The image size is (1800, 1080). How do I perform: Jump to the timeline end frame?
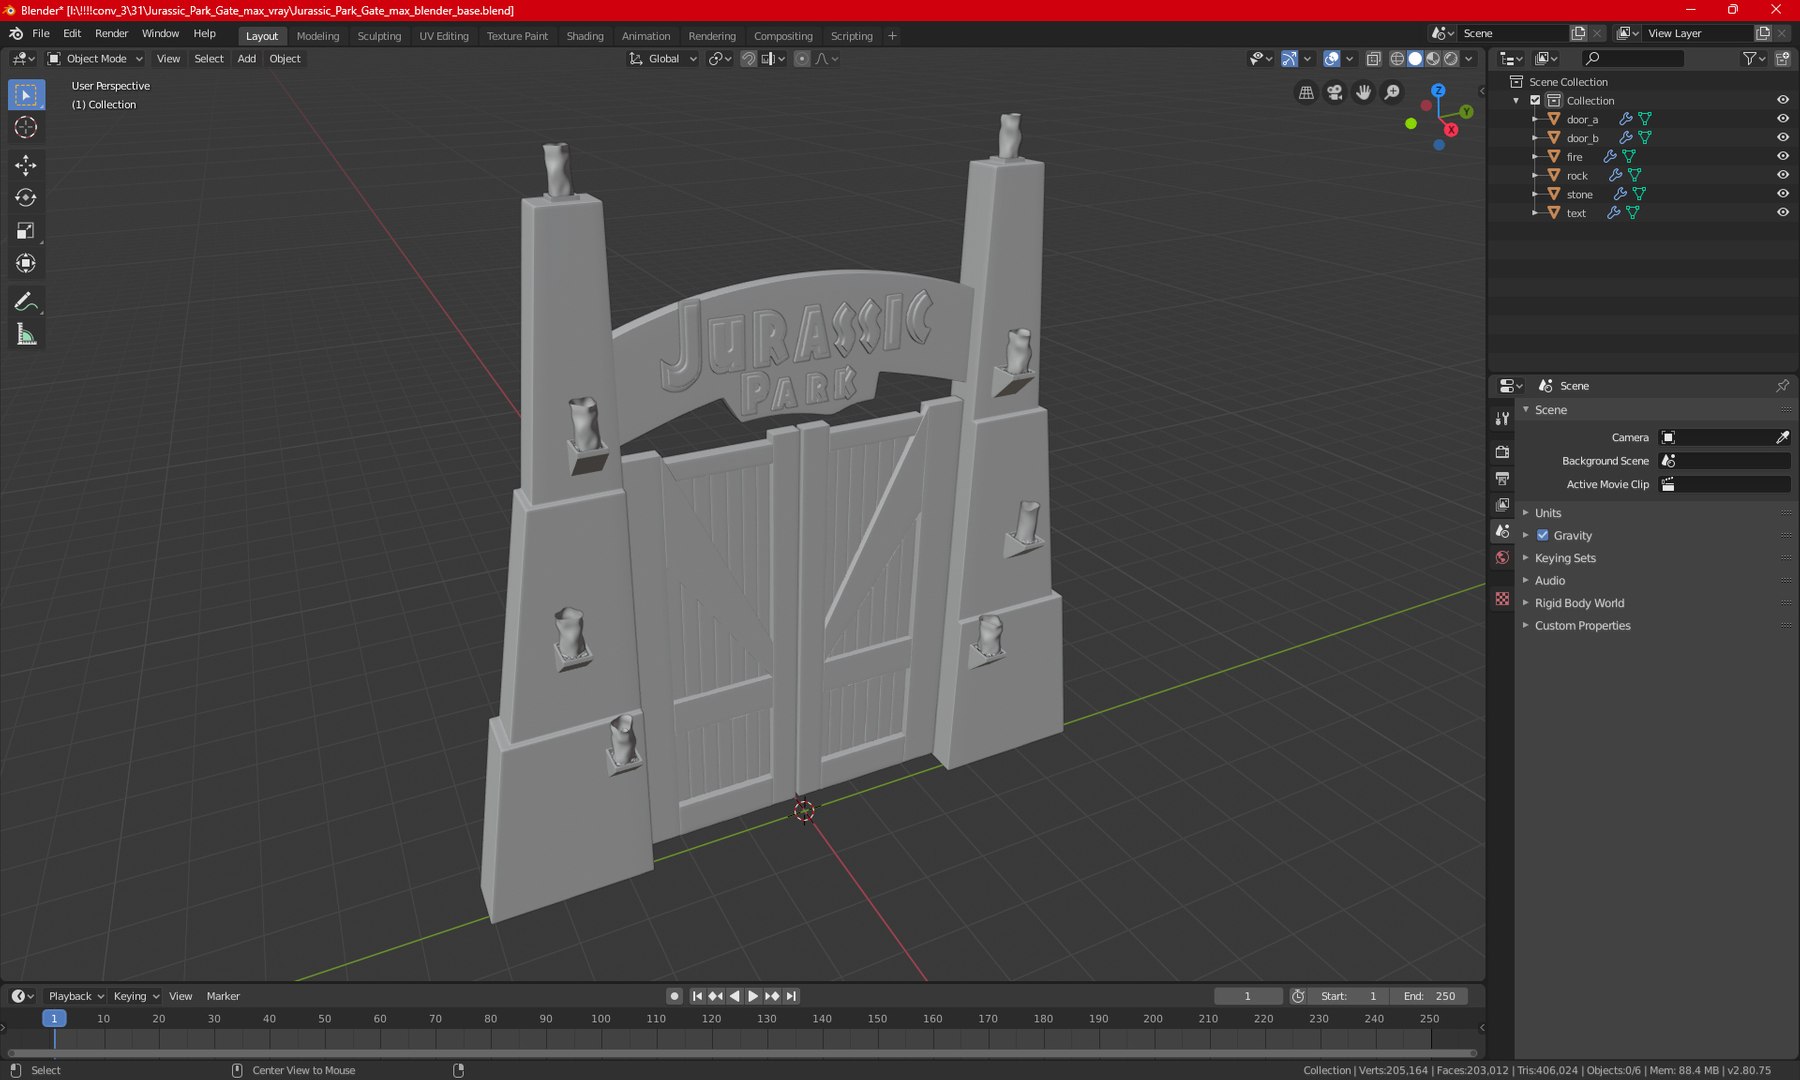coord(791,996)
